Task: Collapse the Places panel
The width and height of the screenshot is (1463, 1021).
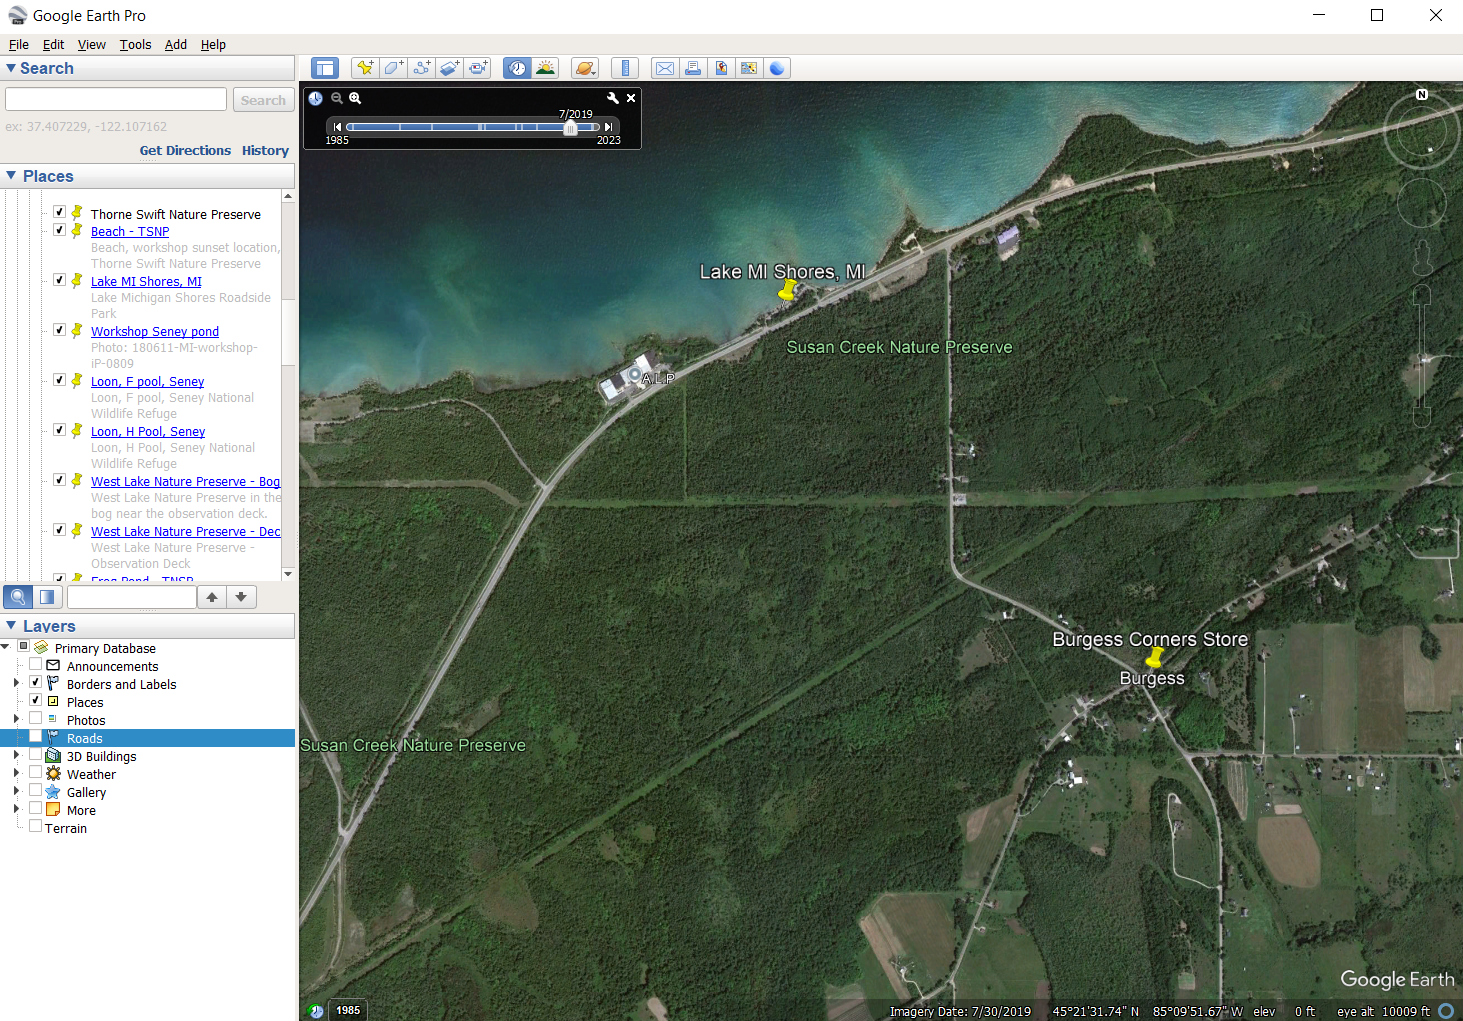Action: (x=11, y=176)
